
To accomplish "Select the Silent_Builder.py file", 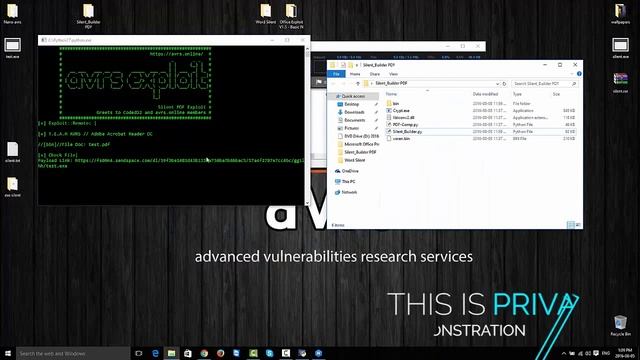I will tap(407, 131).
